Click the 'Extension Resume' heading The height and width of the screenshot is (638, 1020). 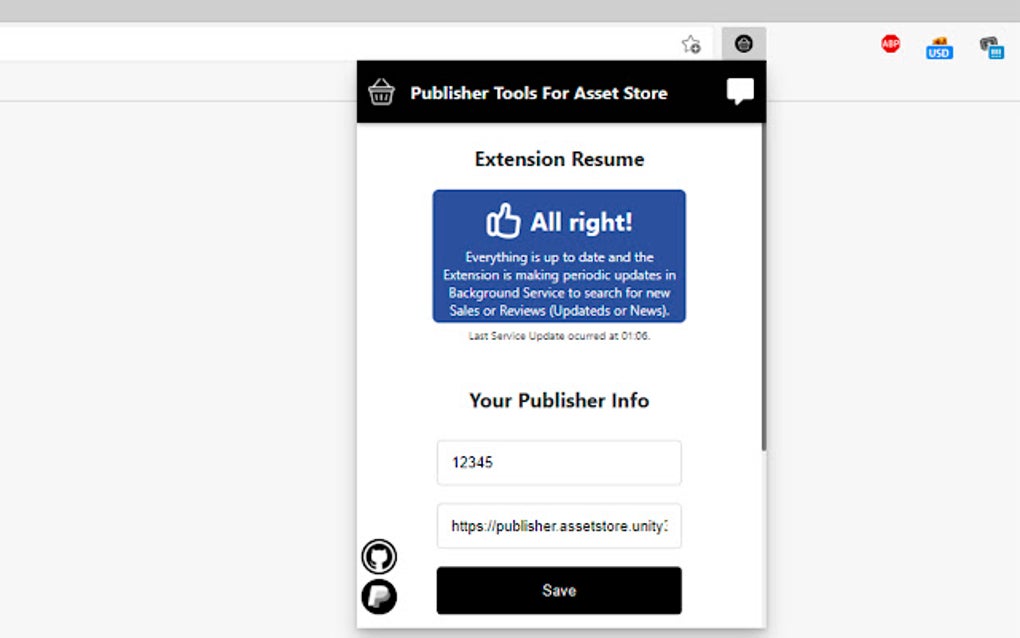click(x=558, y=158)
